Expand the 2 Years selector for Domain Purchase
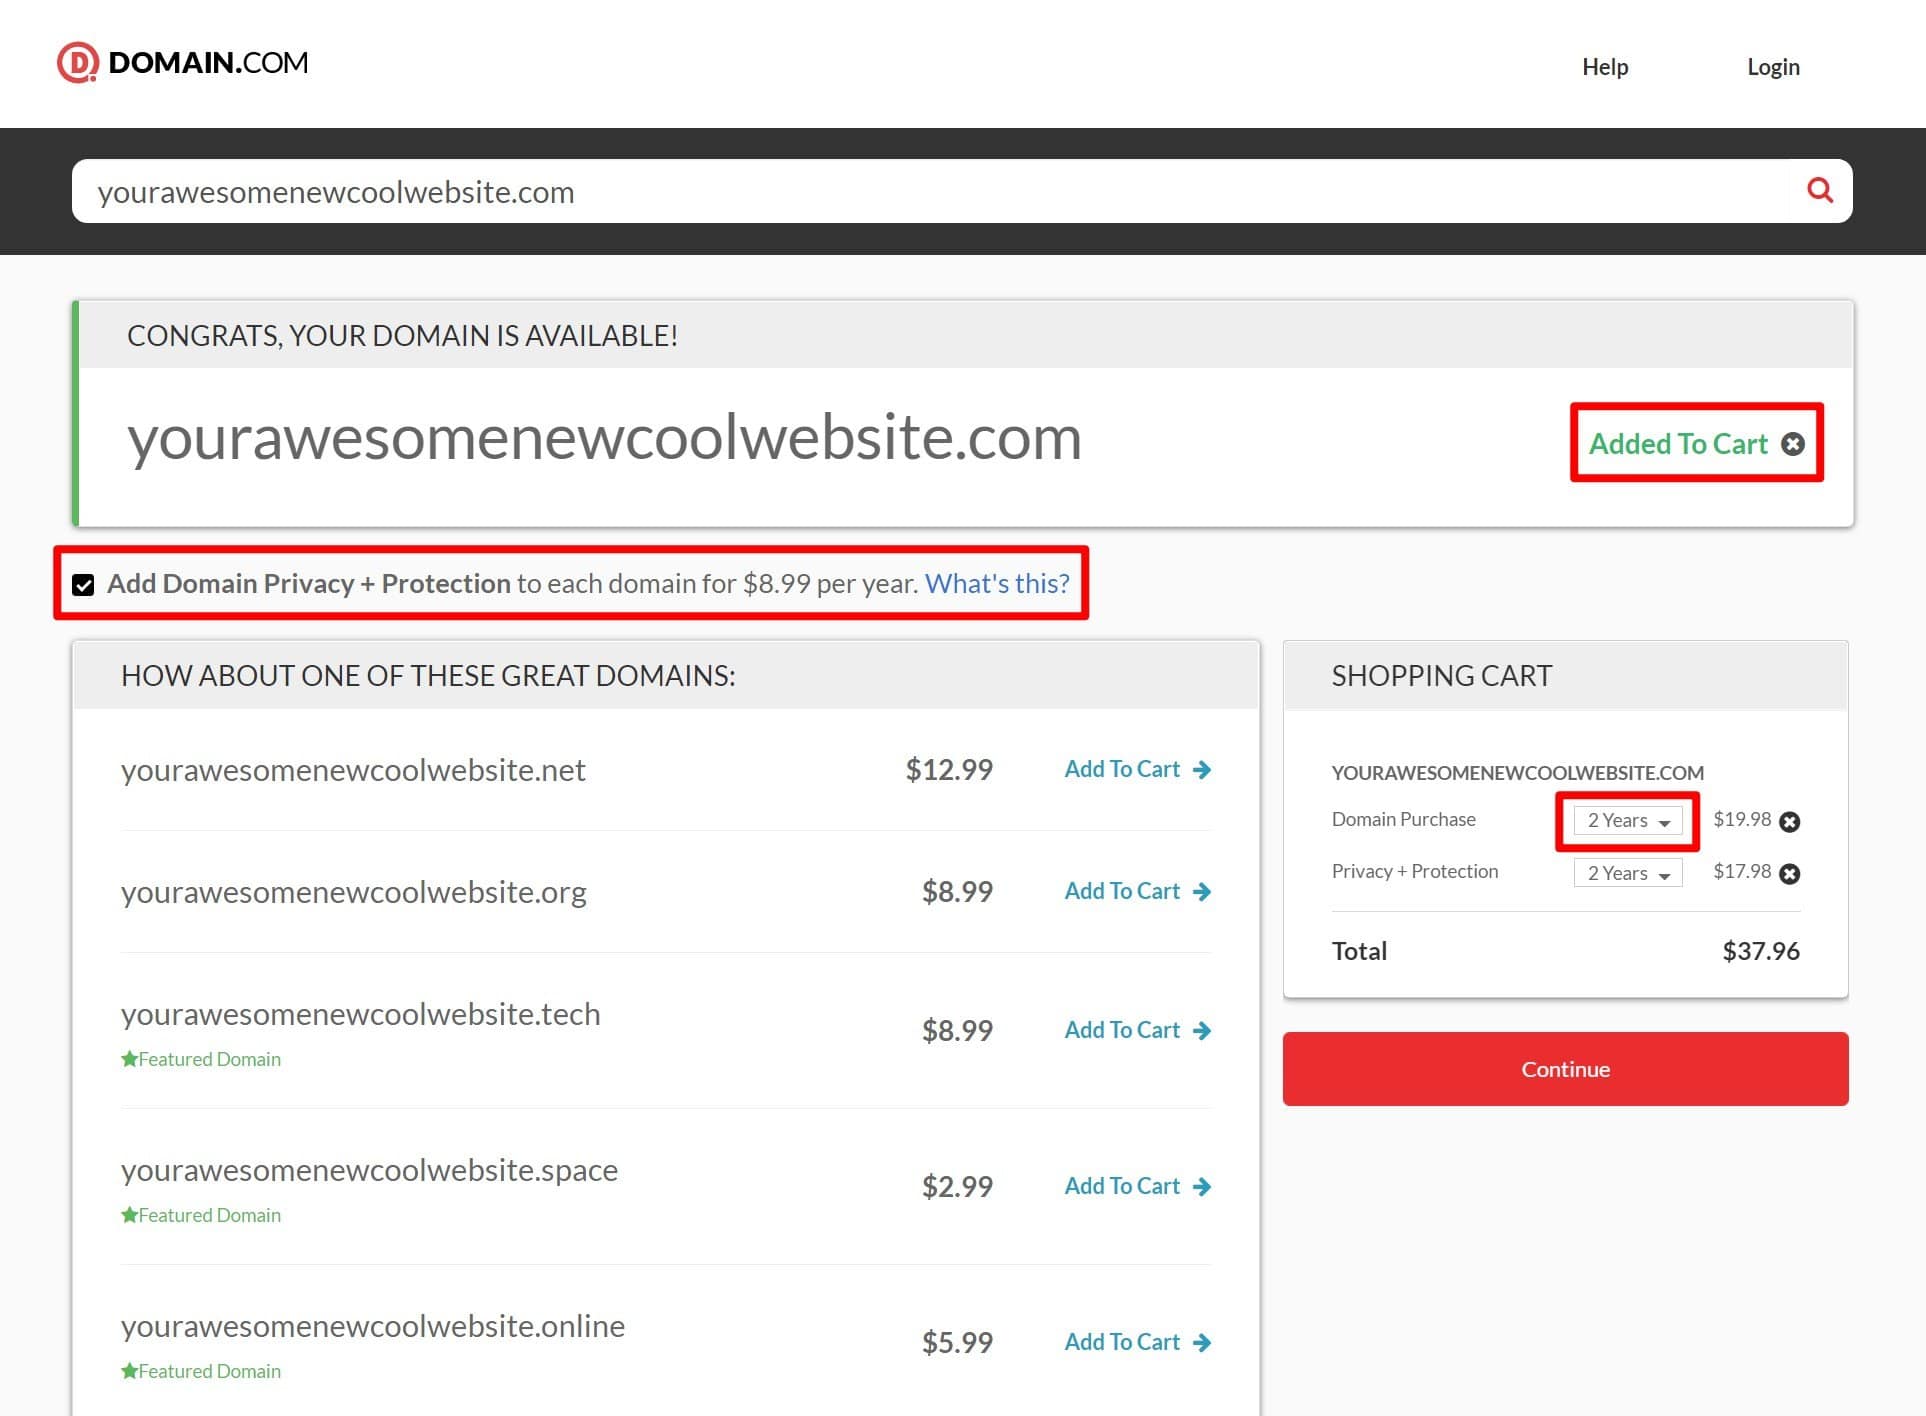The image size is (1926, 1416). coord(1626,820)
